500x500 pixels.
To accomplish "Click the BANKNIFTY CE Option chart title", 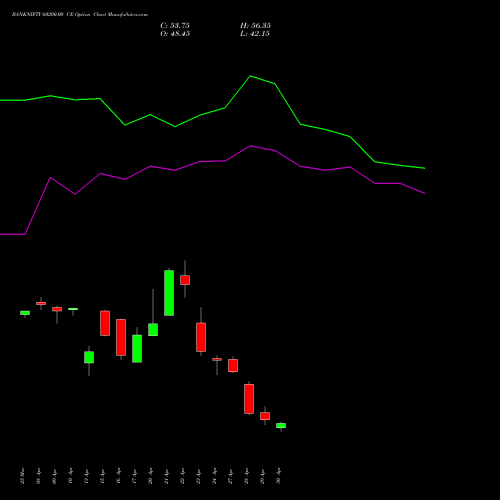I will click(x=80, y=14).
